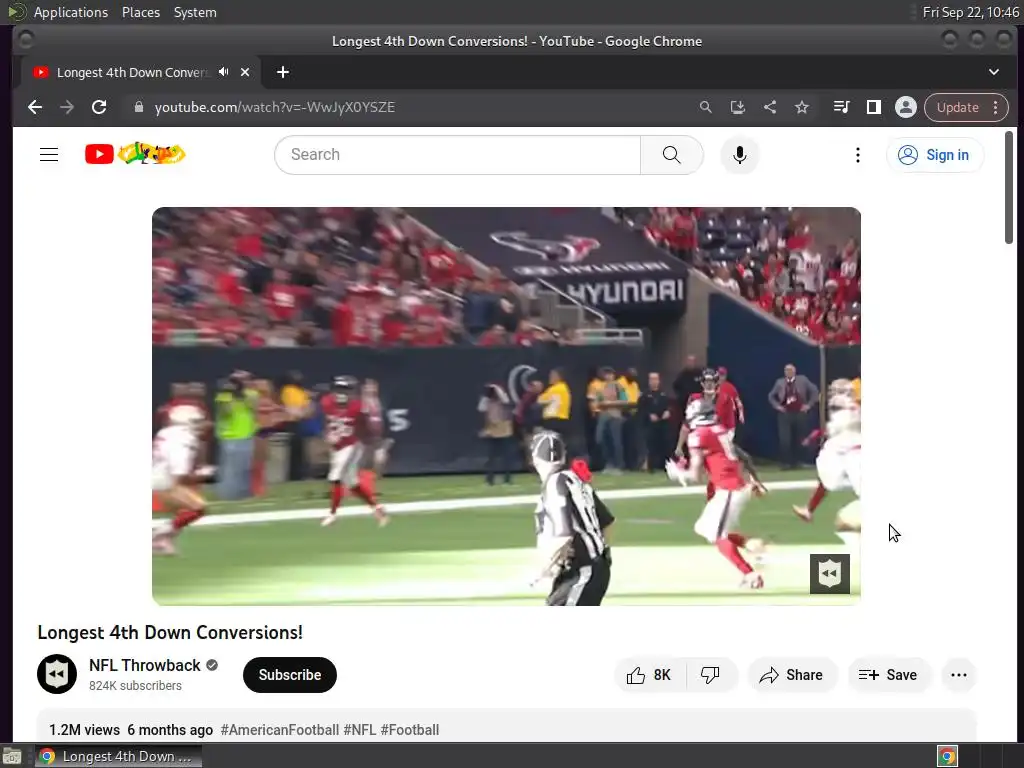Expand the tab search chevron

click(x=993, y=72)
